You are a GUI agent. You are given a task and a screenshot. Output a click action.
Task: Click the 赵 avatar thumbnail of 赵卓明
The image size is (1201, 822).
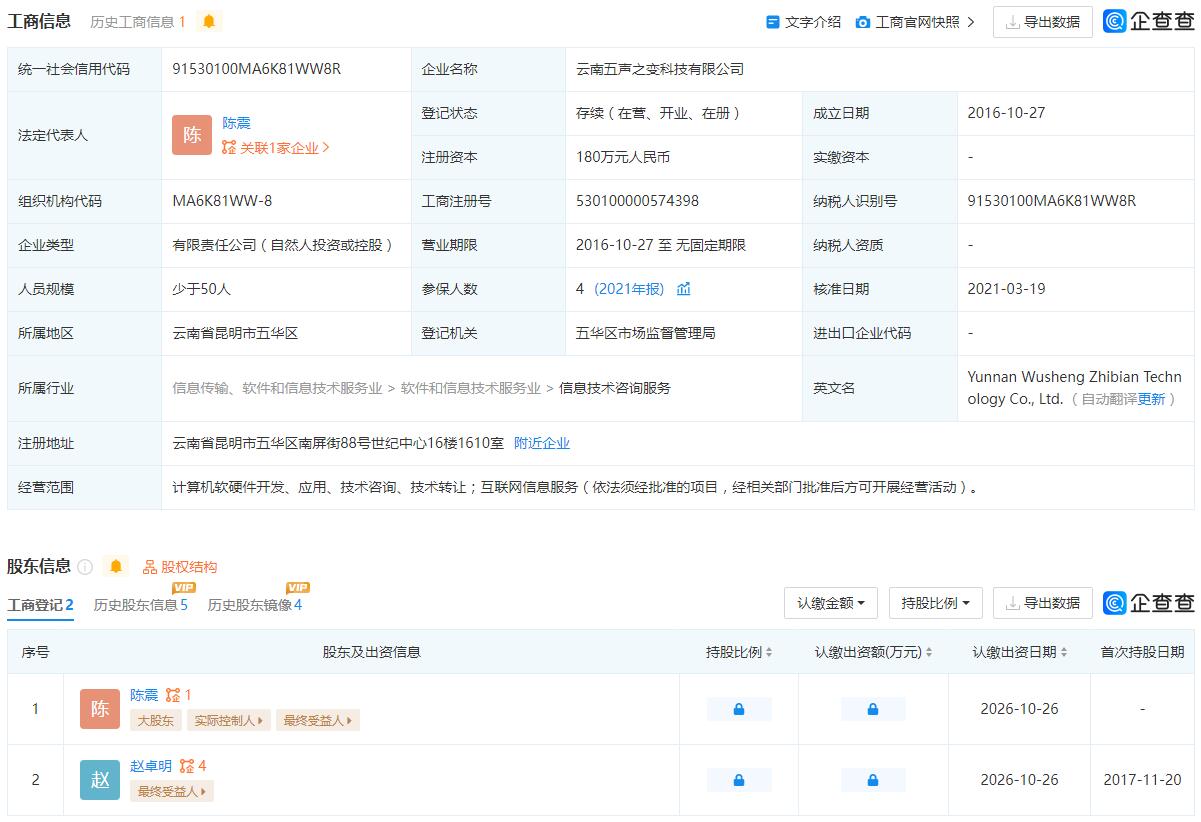tap(99, 780)
